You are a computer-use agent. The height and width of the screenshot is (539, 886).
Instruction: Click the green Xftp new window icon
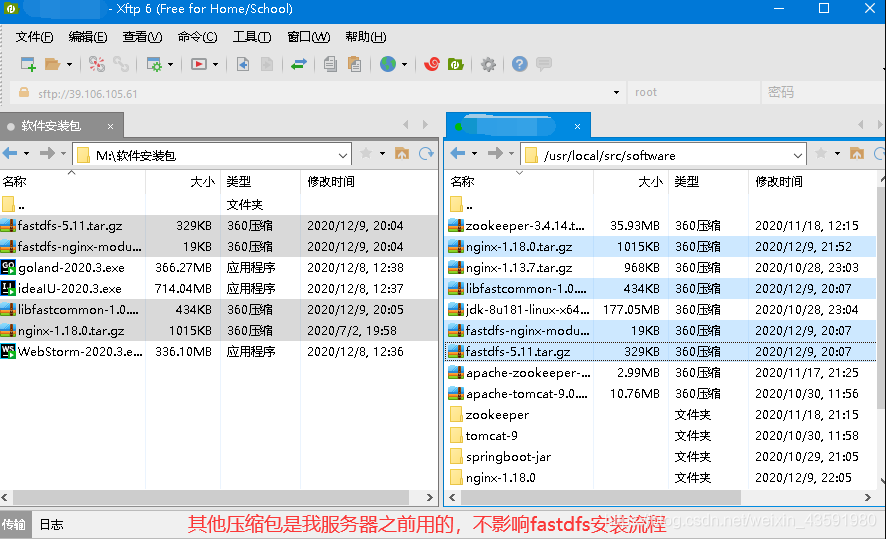pos(455,64)
